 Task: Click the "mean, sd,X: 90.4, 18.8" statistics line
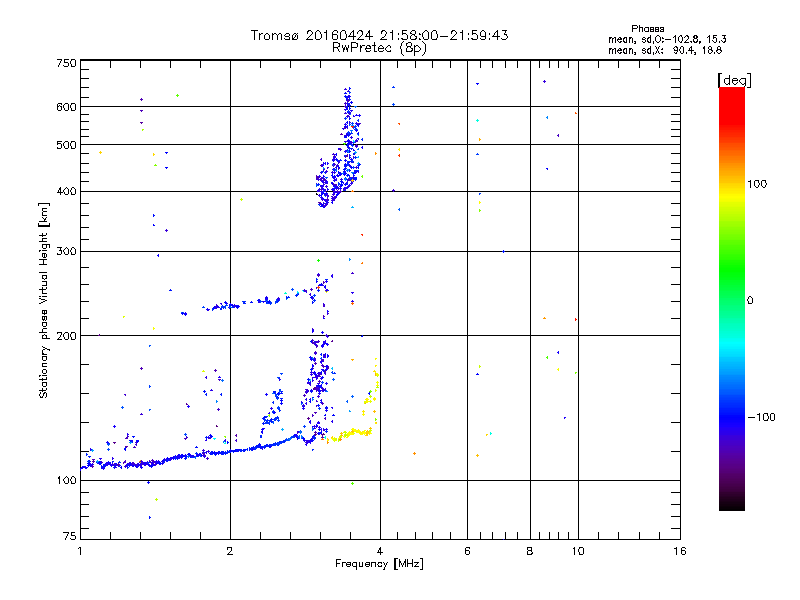[665, 51]
